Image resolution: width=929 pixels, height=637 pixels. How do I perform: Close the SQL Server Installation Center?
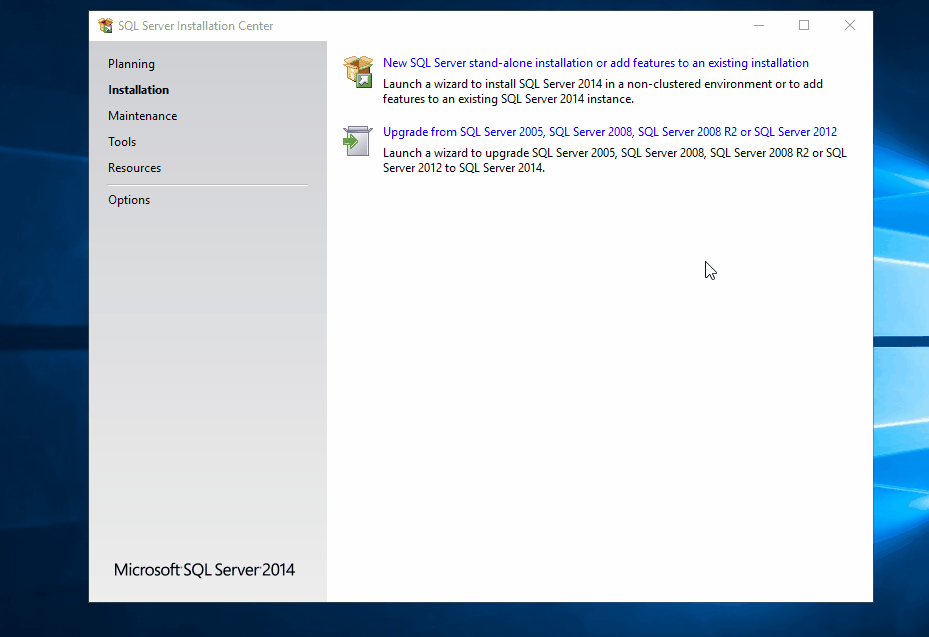(849, 25)
